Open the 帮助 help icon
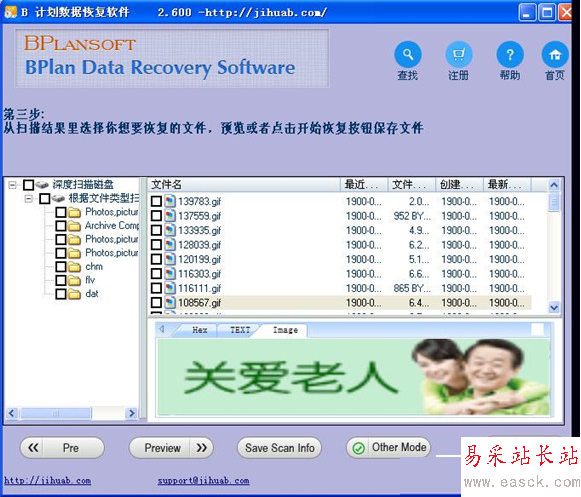This screenshot has width=581, height=497. [510, 55]
